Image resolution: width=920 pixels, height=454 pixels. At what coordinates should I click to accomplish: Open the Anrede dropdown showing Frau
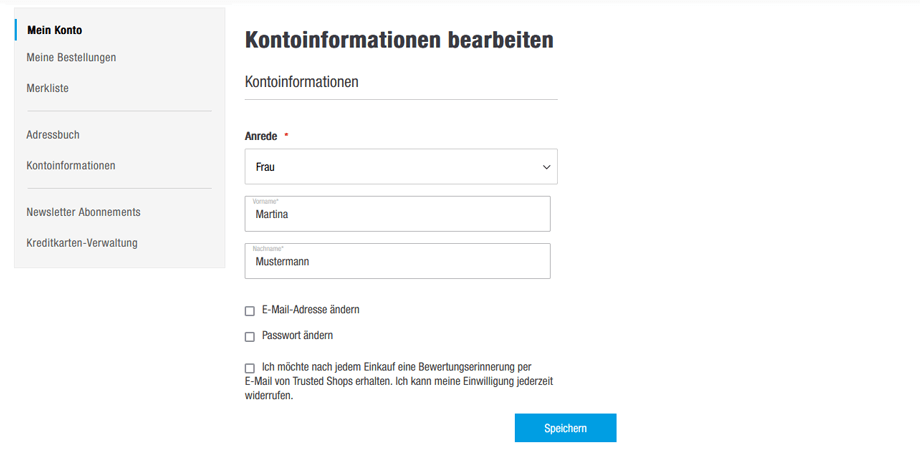point(400,167)
